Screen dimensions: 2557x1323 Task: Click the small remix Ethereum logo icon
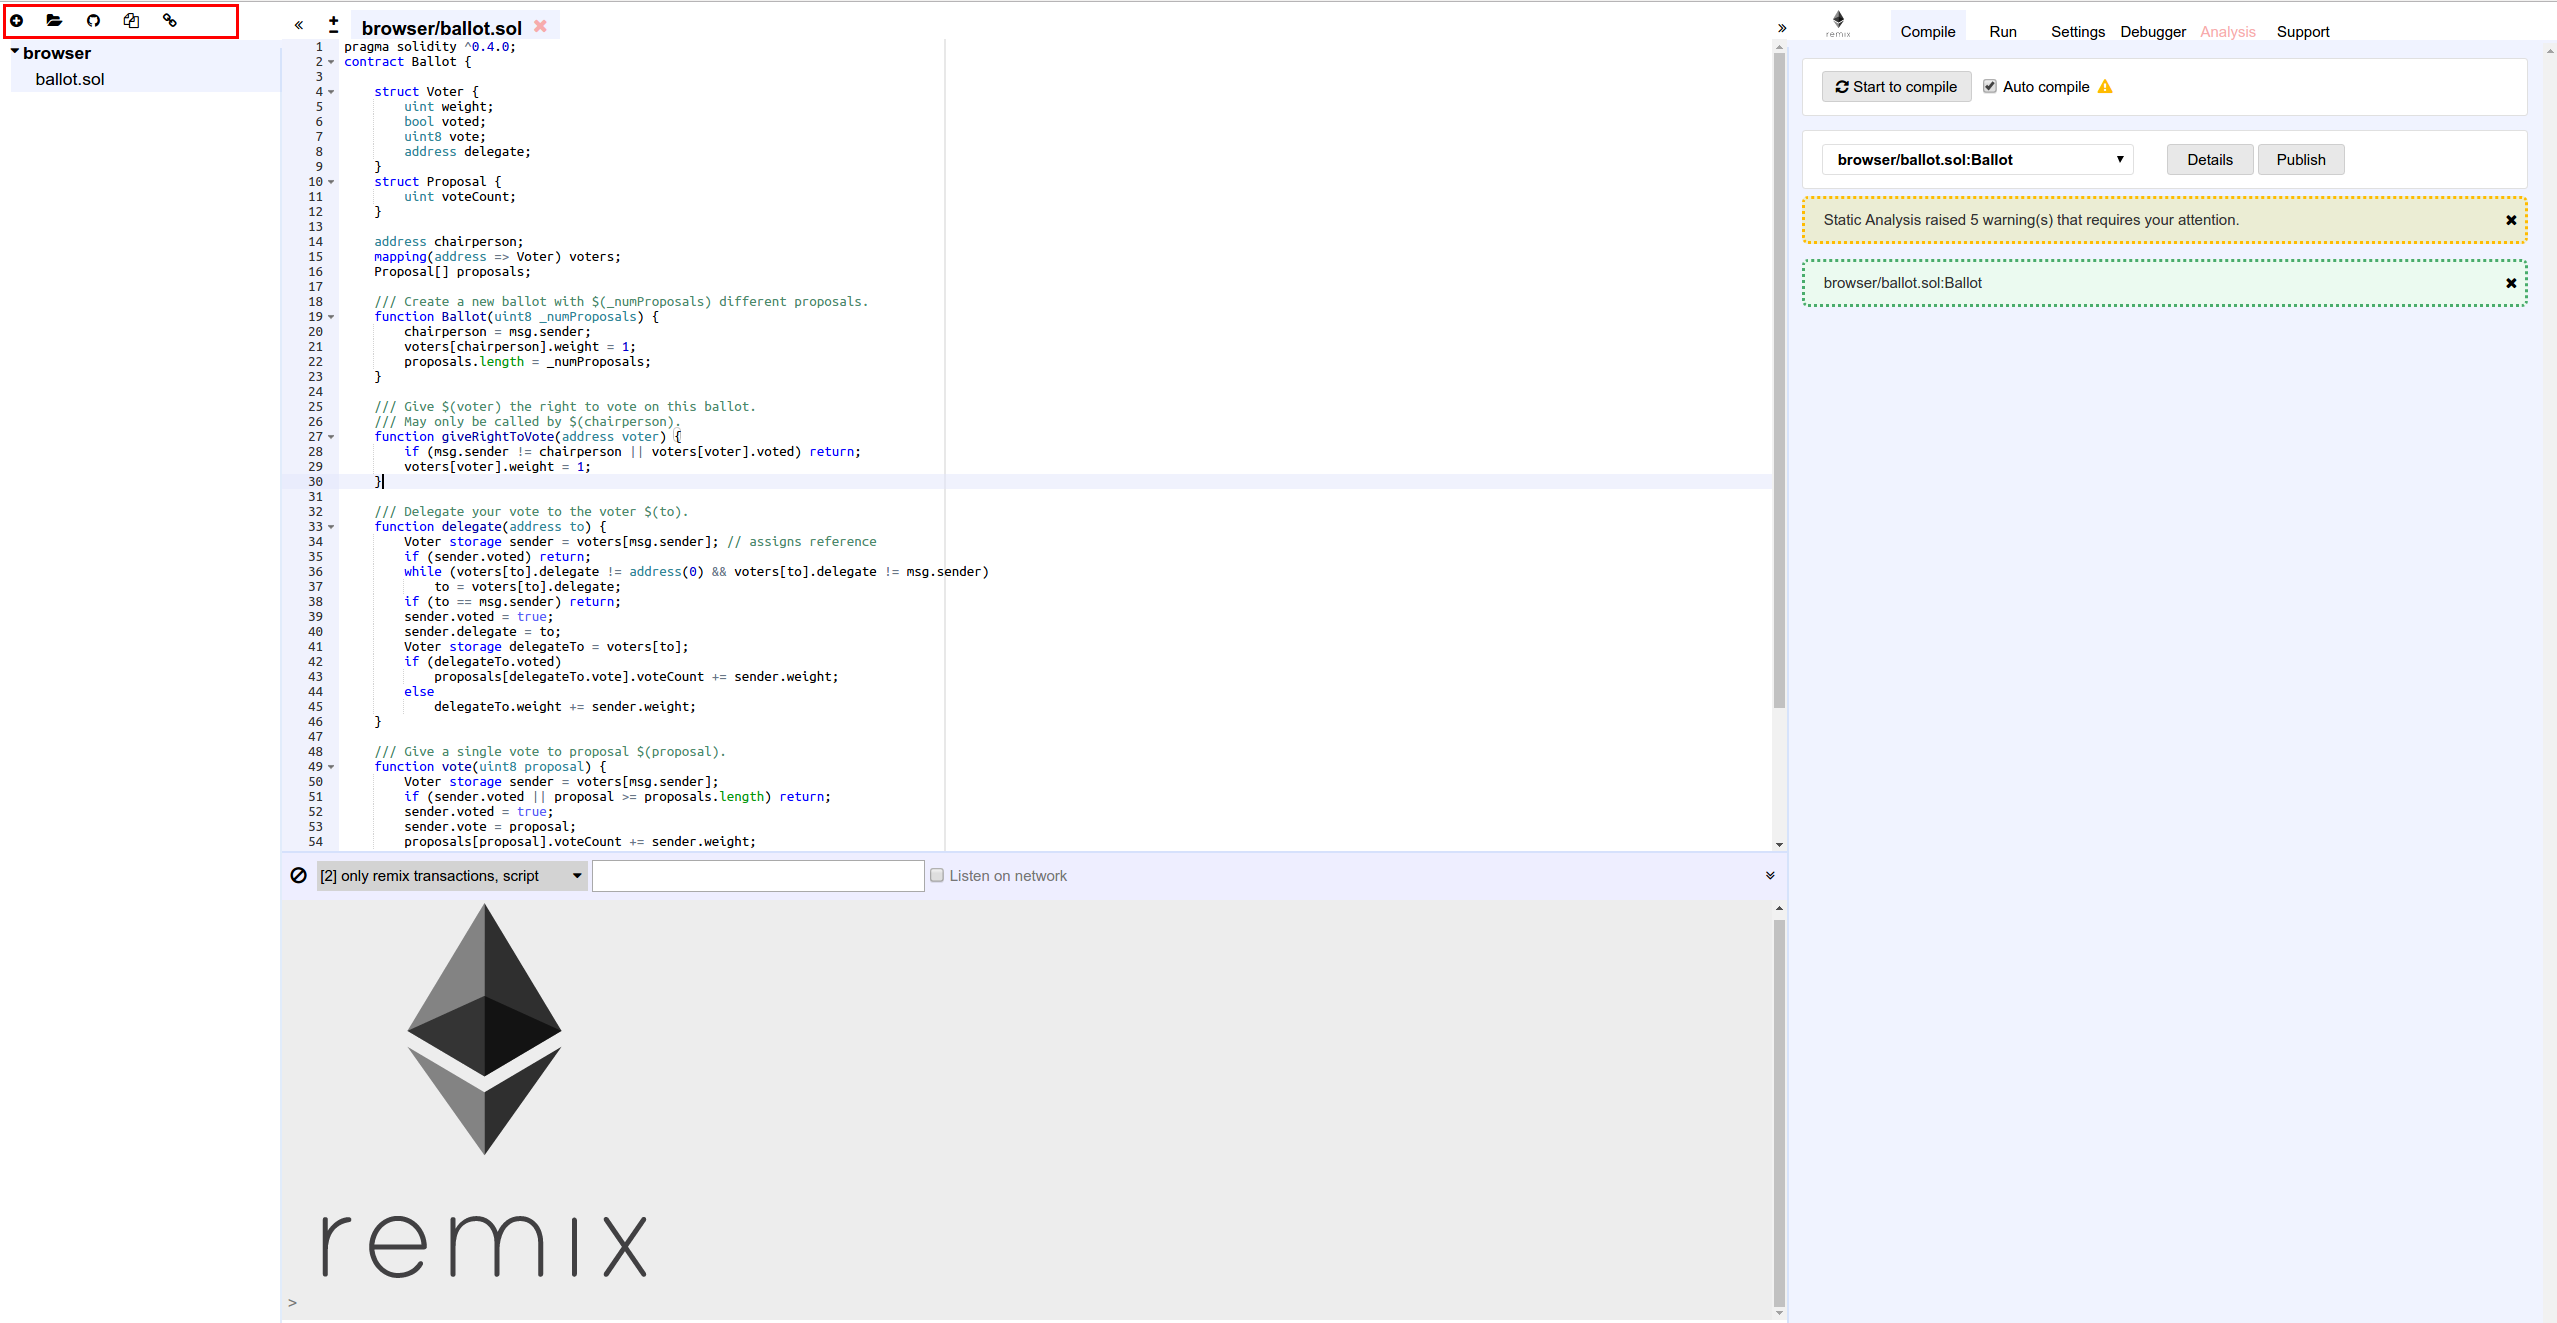coord(1838,24)
